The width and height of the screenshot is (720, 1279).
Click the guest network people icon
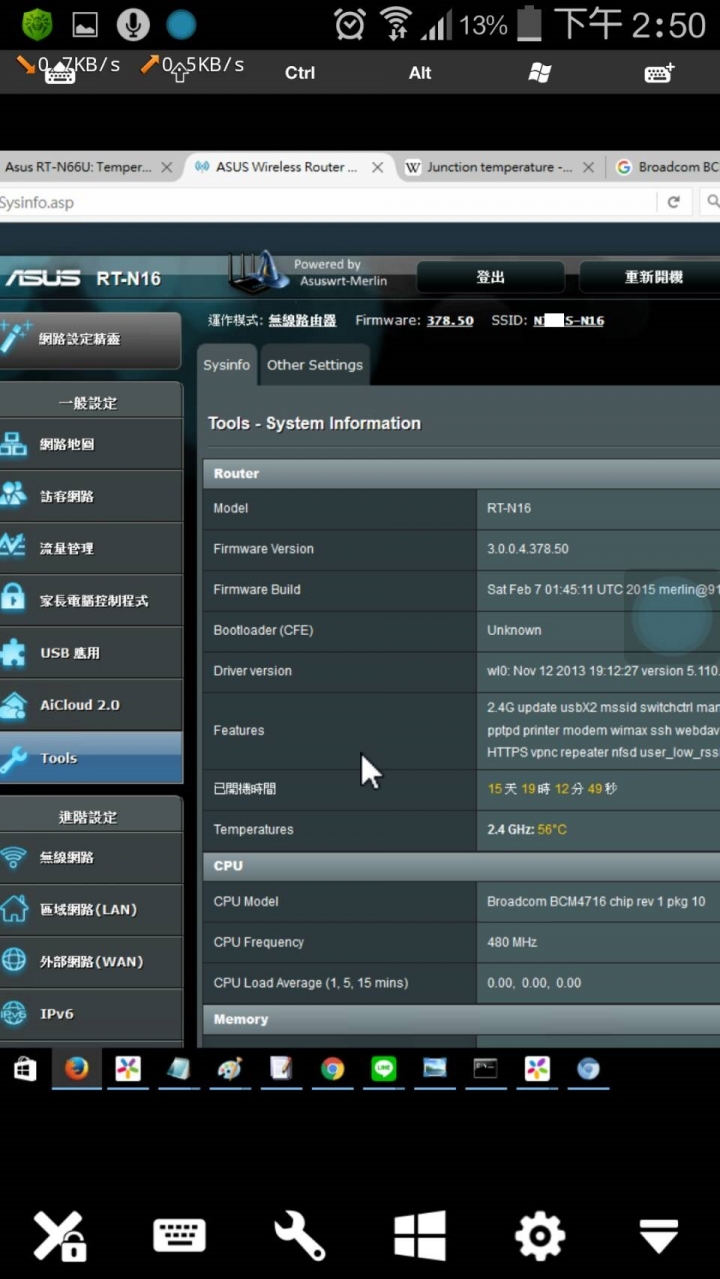coord(13,494)
